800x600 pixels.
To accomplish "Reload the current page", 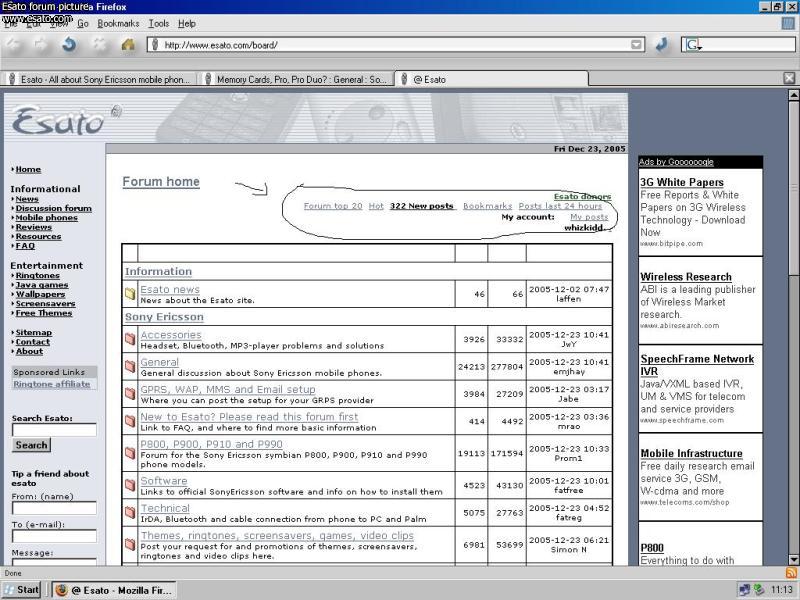I will [x=69, y=45].
